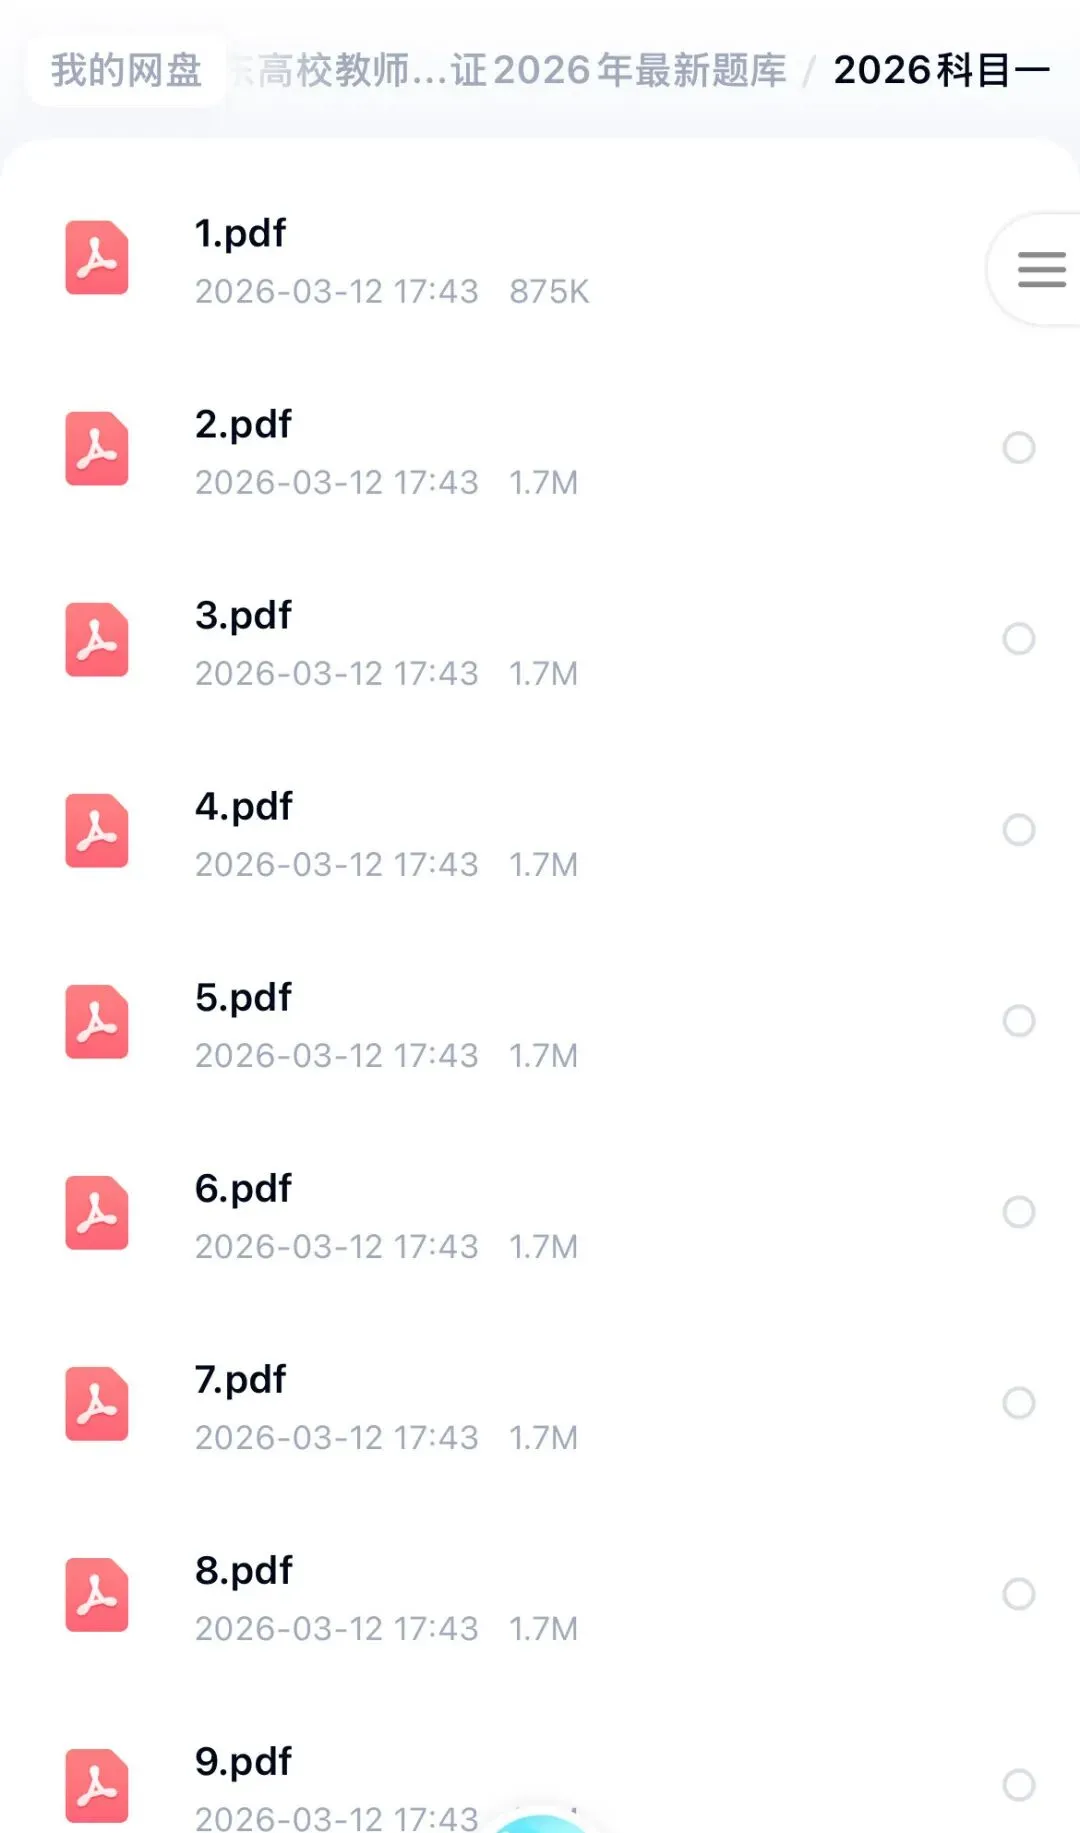
Task: Tap the PDF icon next to 6.pdf
Action: coord(97,1213)
